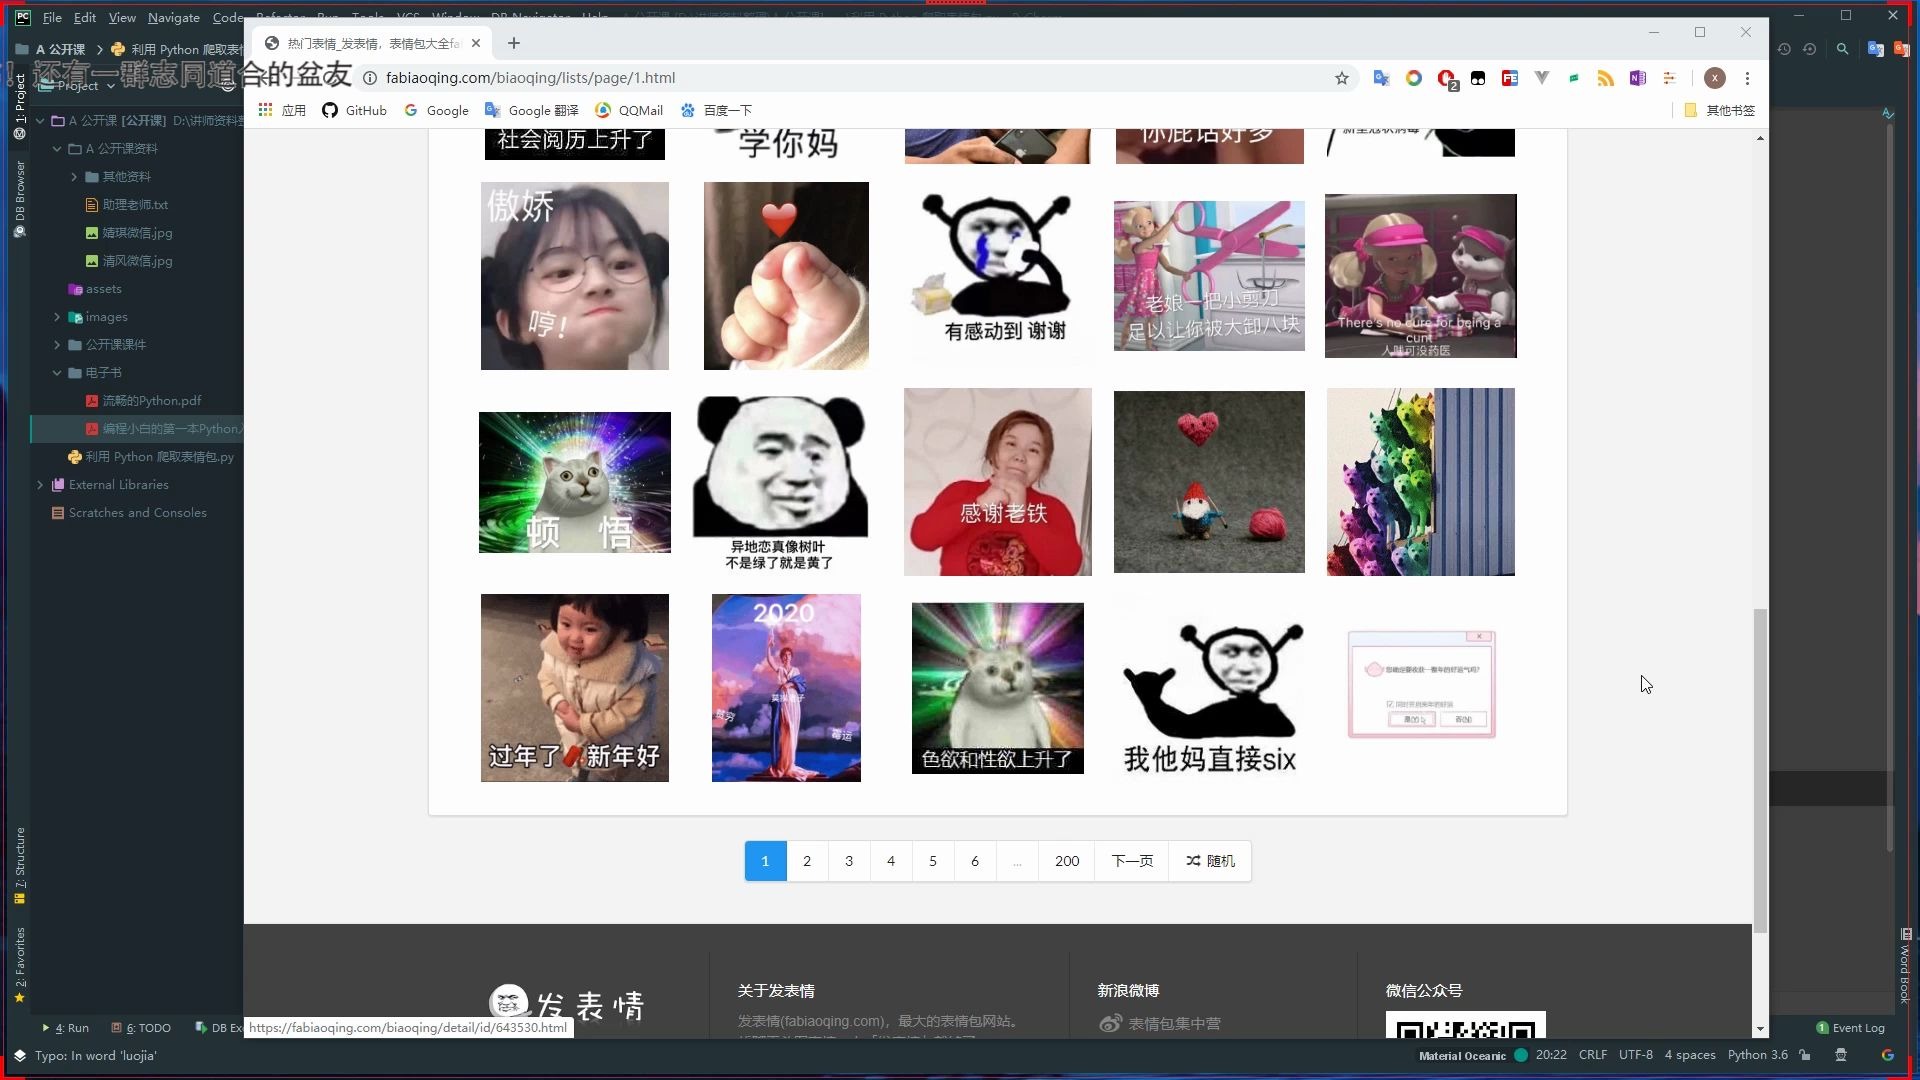This screenshot has height=1080, width=1920.
Task: Open the Navigate menu in PyCharm
Action: point(174,17)
